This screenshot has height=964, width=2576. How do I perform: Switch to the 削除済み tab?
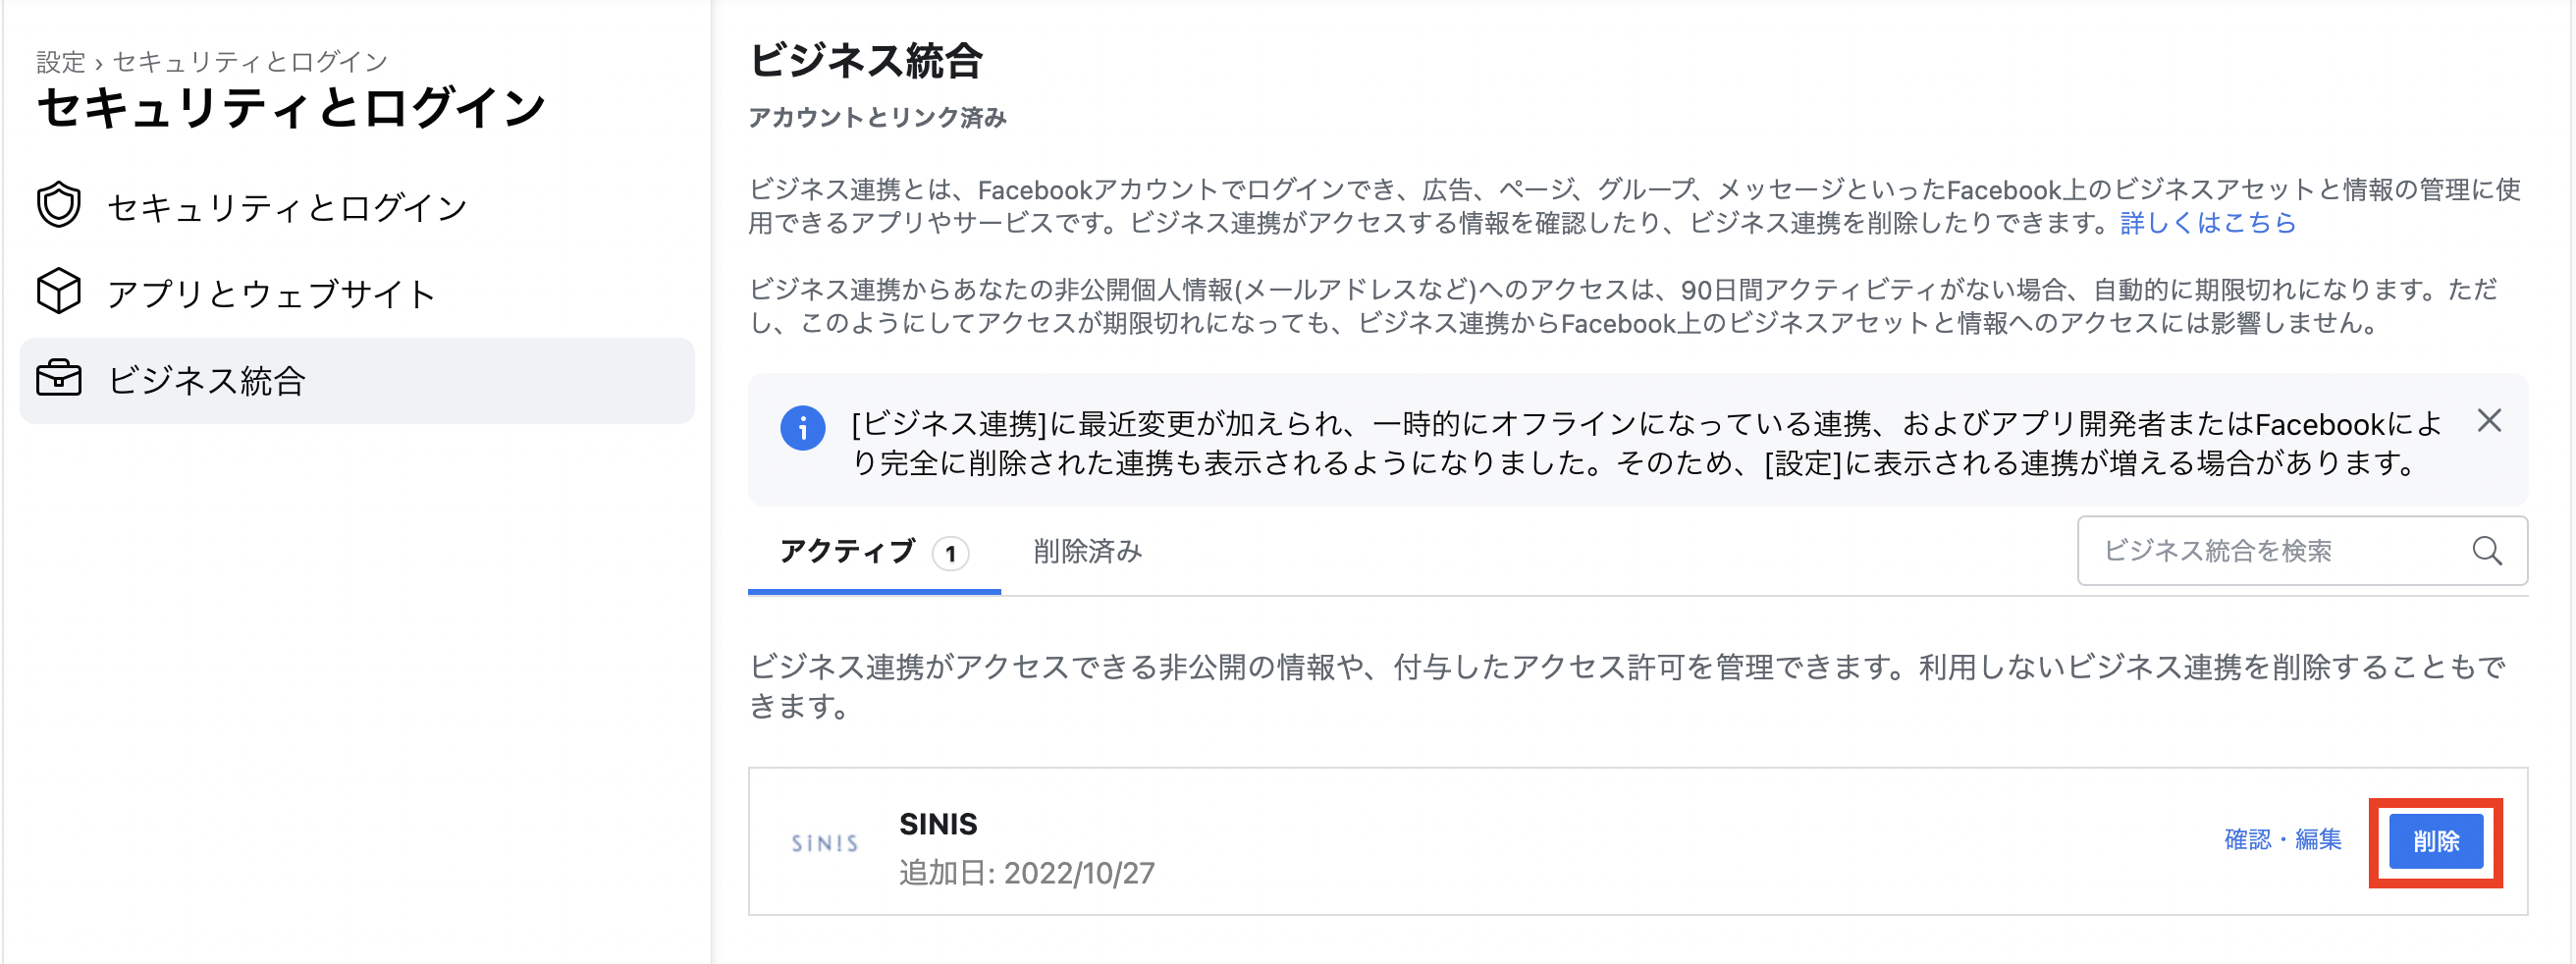point(1086,551)
